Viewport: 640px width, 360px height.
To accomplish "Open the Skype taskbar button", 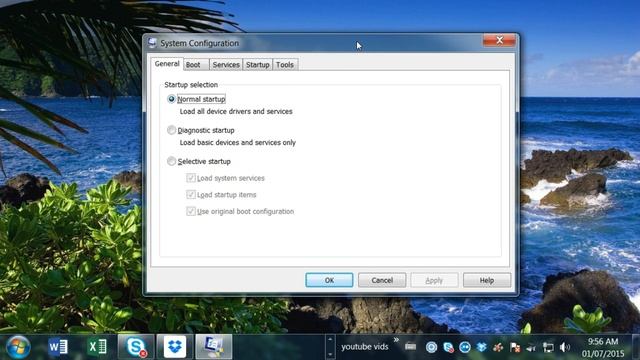I will pos(136,347).
